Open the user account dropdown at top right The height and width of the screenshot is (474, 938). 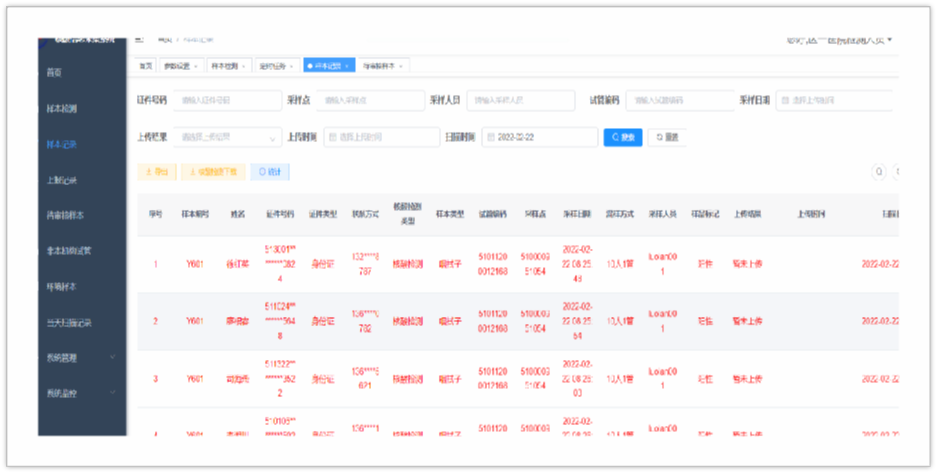[x=838, y=40]
